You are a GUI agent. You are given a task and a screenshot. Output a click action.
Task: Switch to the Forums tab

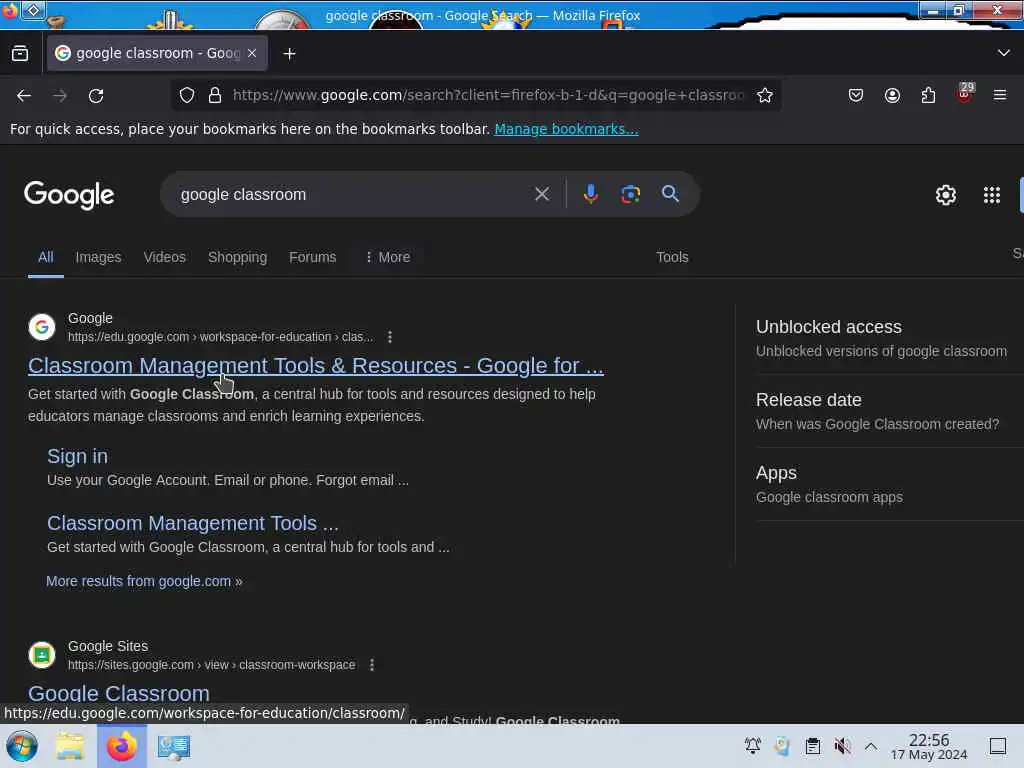pyautogui.click(x=312, y=257)
